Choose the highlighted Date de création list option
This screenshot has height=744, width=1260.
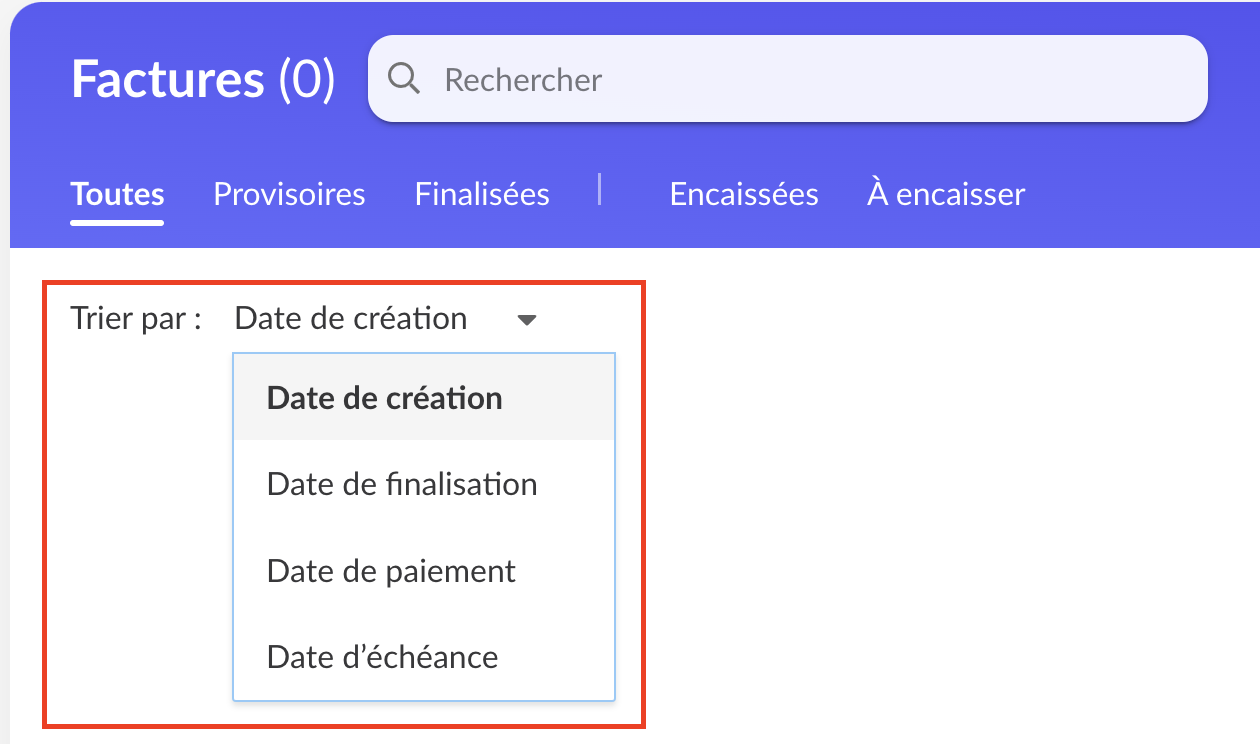(x=424, y=397)
